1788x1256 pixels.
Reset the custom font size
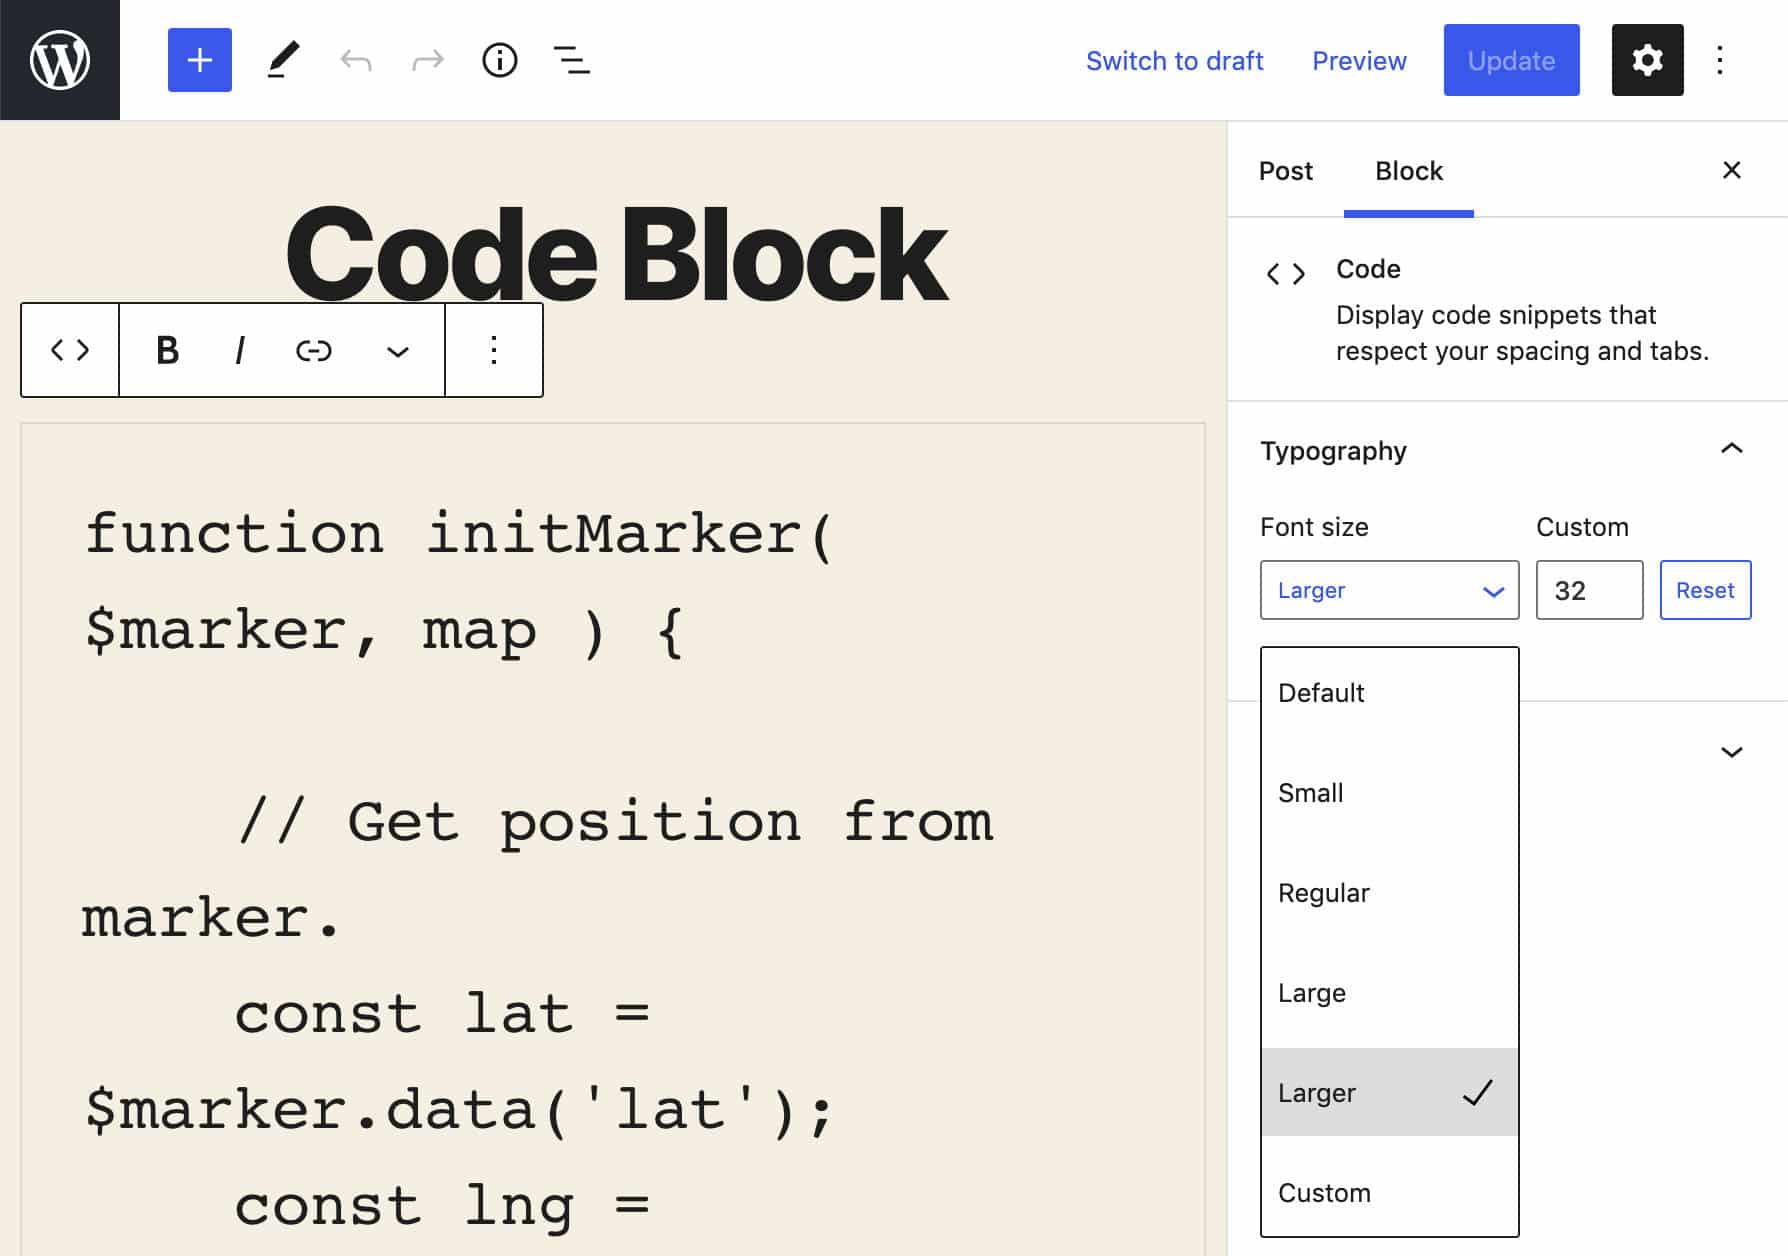1705,590
